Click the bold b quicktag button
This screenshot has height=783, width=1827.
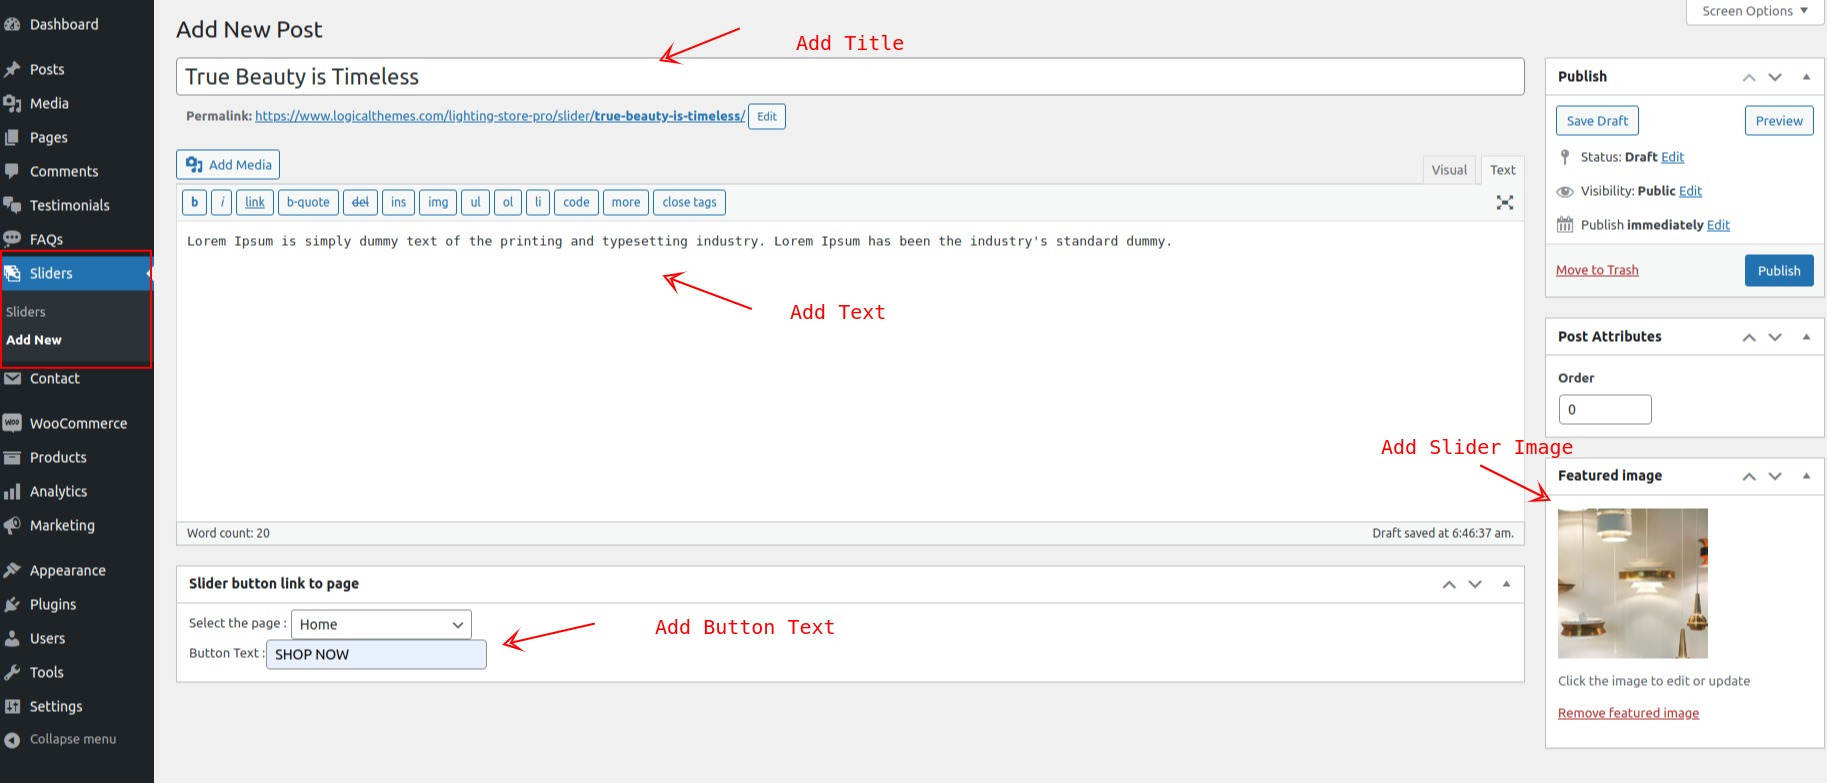194,202
